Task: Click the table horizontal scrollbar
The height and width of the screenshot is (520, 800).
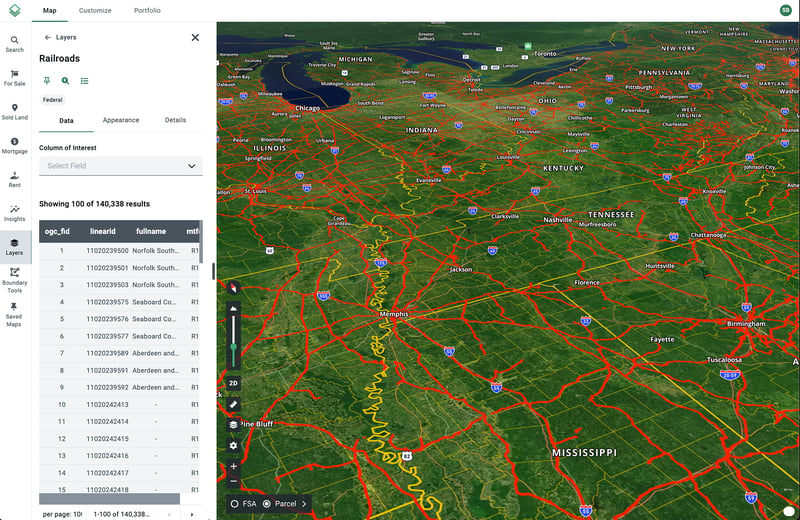Action: click(109, 498)
